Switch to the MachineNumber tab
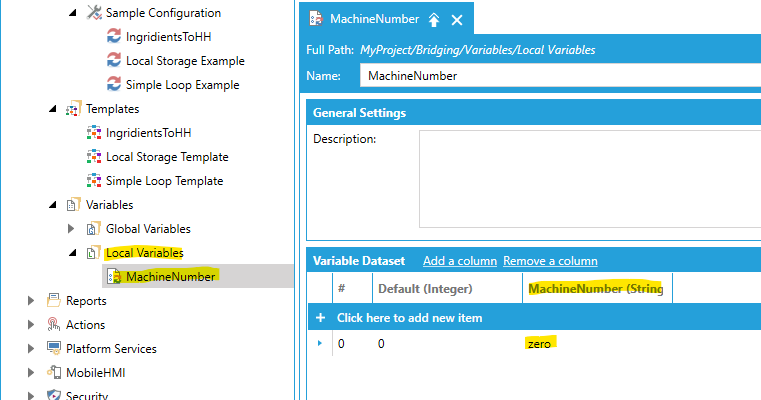Screen dimensions: 761x400 tap(374, 19)
